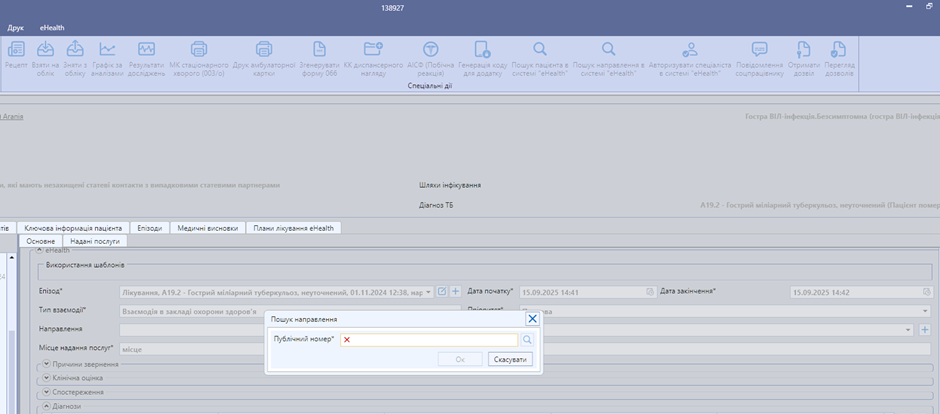Image resolution: width=940 pixels, height=414 pixels.
Task: Click search magnifier in Пошук направлення dialog
Action: click(x=527, y=340)
